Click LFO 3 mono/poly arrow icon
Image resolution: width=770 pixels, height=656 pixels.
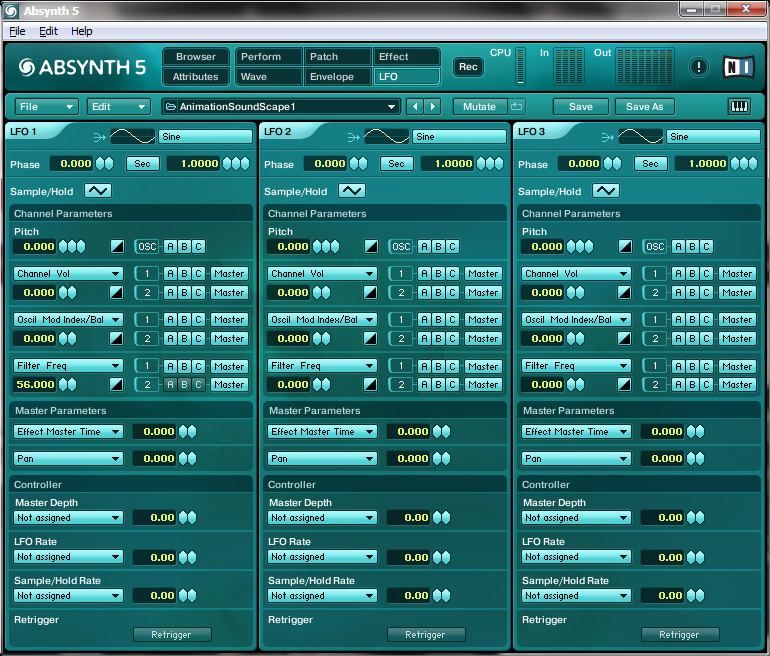[x=607, y=137]
